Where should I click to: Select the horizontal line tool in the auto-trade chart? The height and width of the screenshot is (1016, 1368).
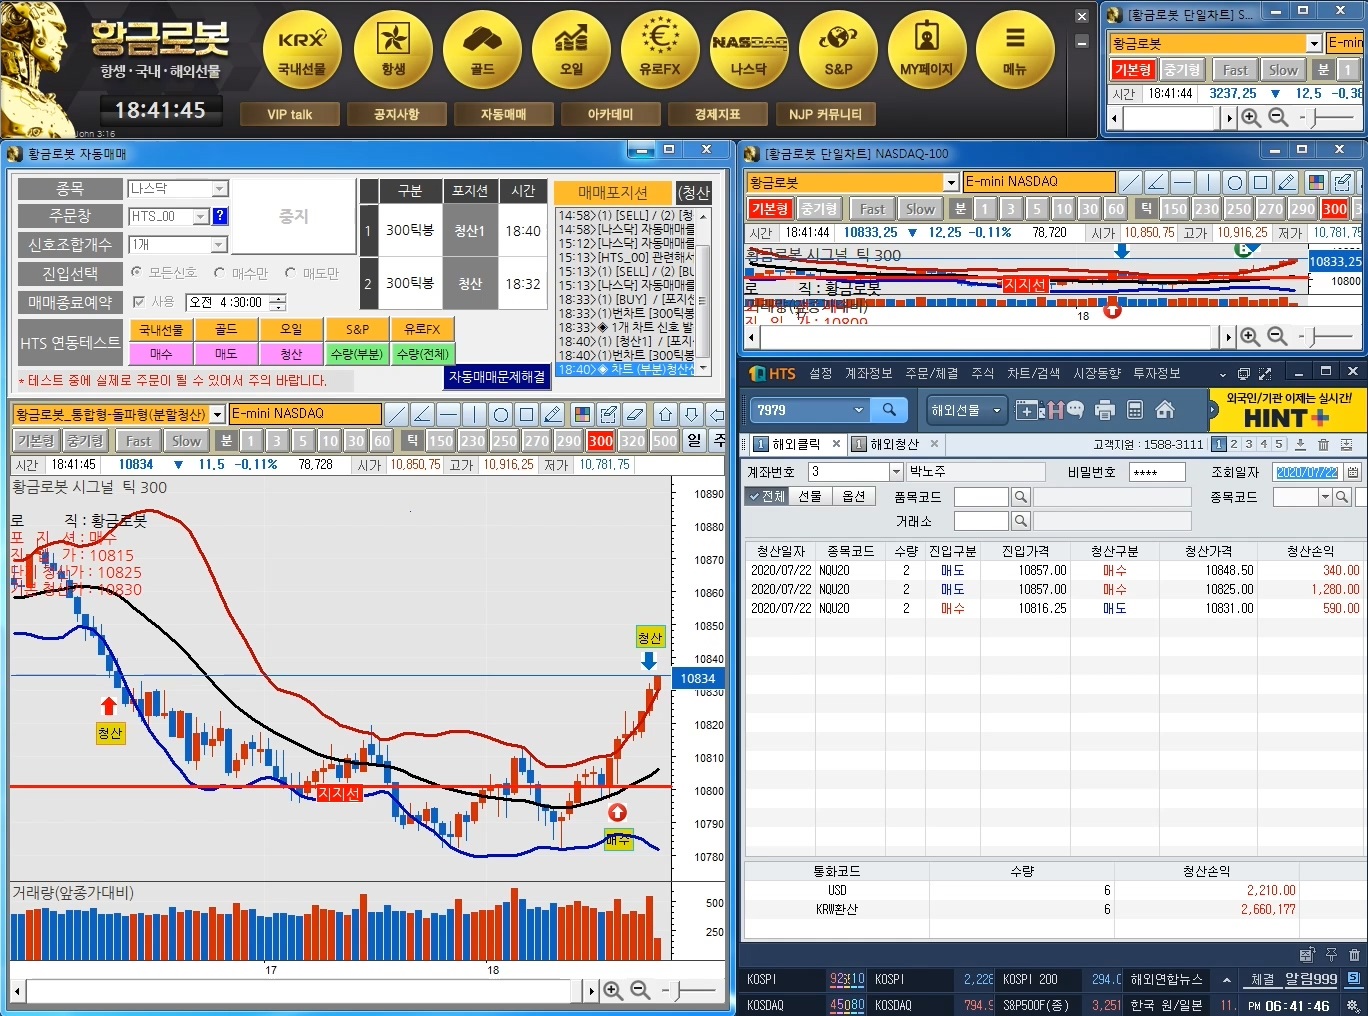pyautogui.click(x=449, y=414)
